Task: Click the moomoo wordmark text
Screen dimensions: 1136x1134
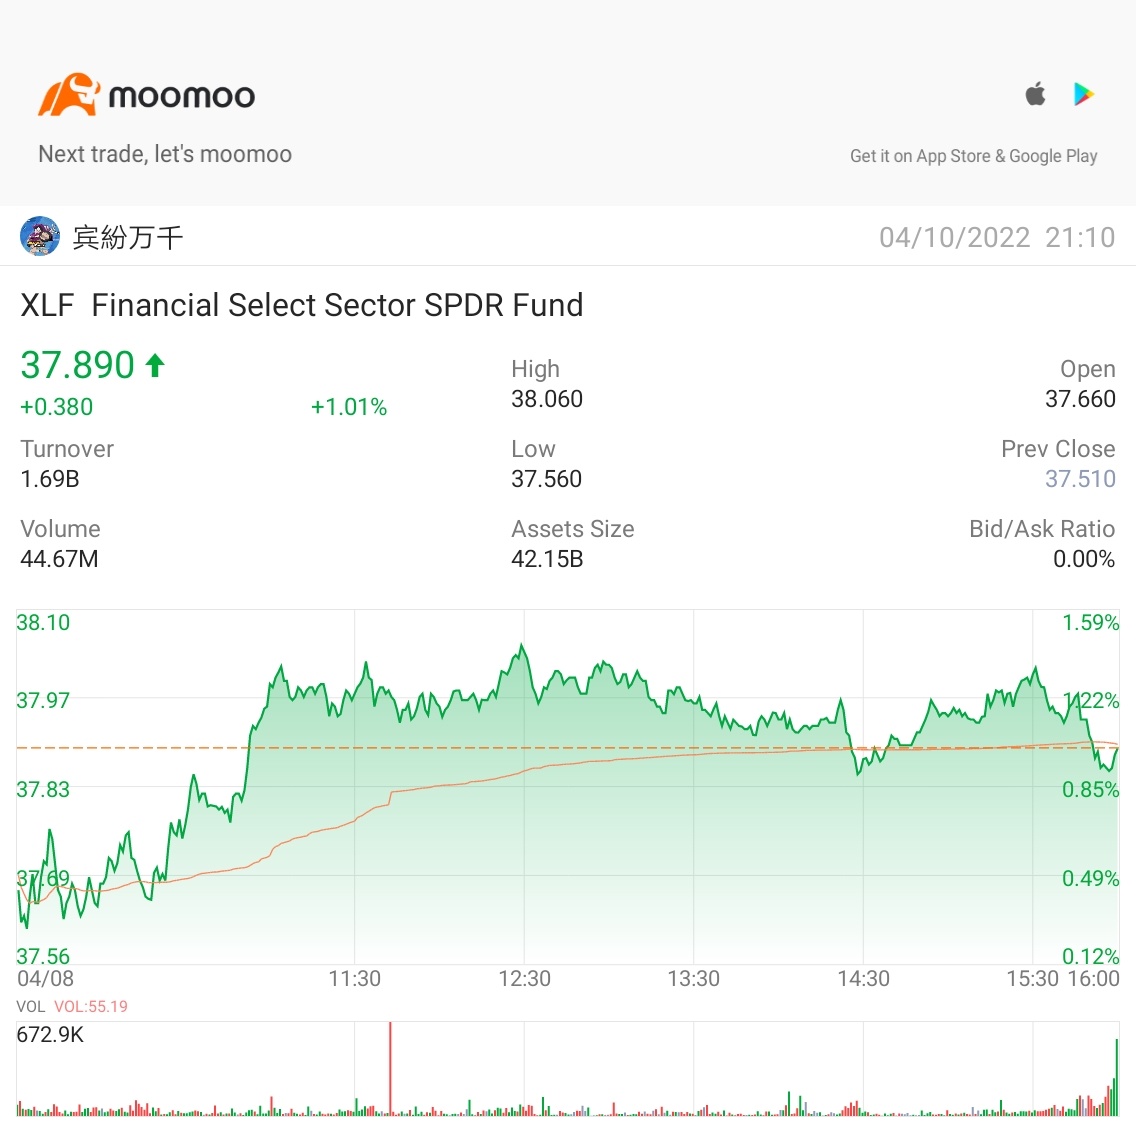Action: [181, 96]
